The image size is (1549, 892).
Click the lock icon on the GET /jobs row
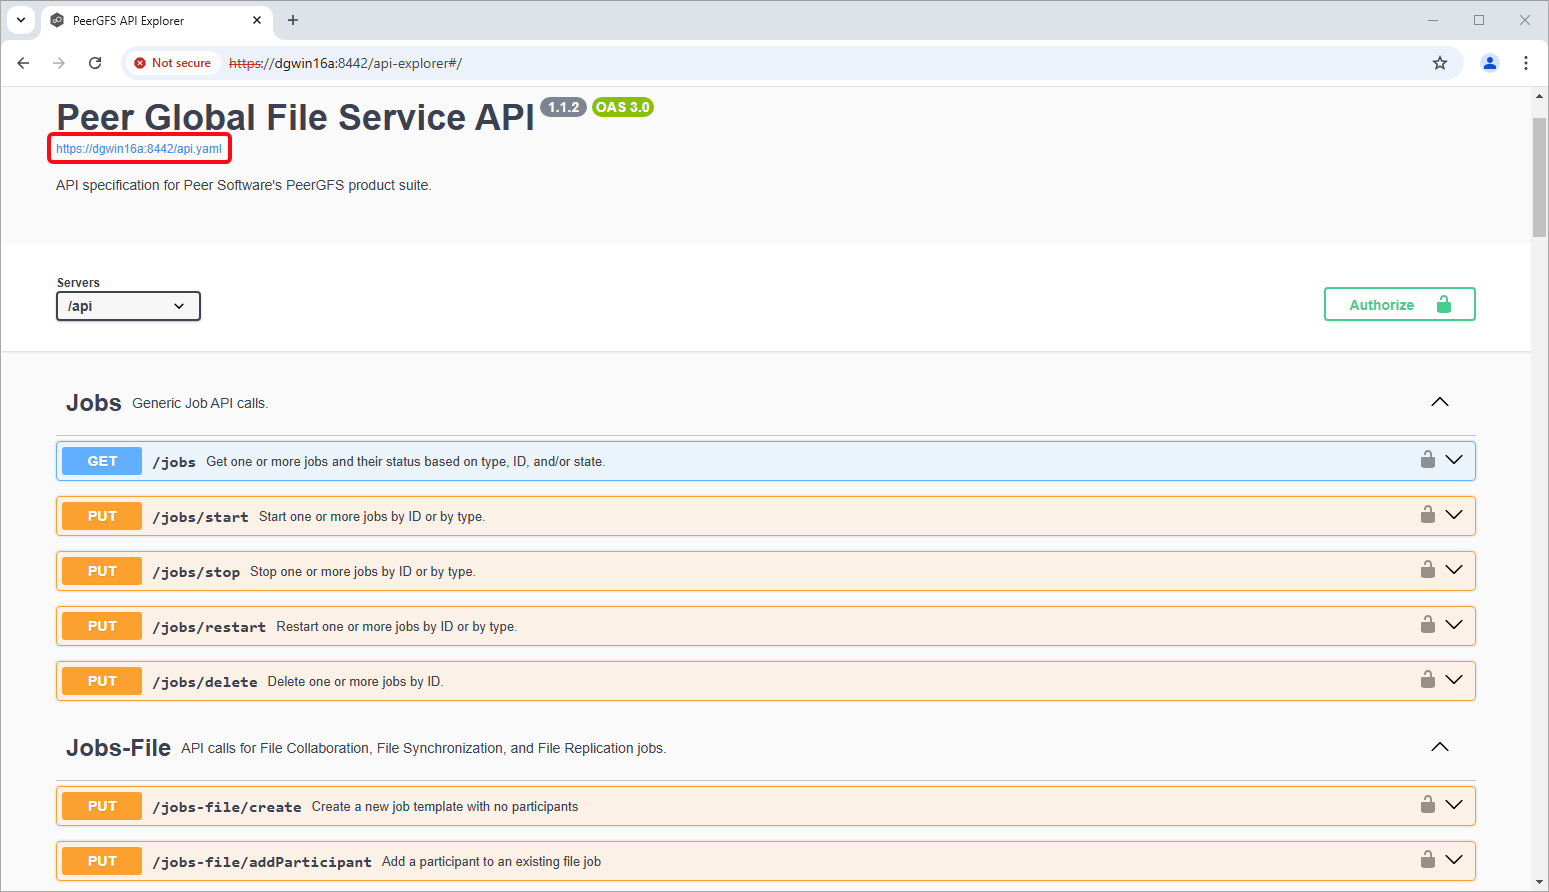coord(1427,460)
